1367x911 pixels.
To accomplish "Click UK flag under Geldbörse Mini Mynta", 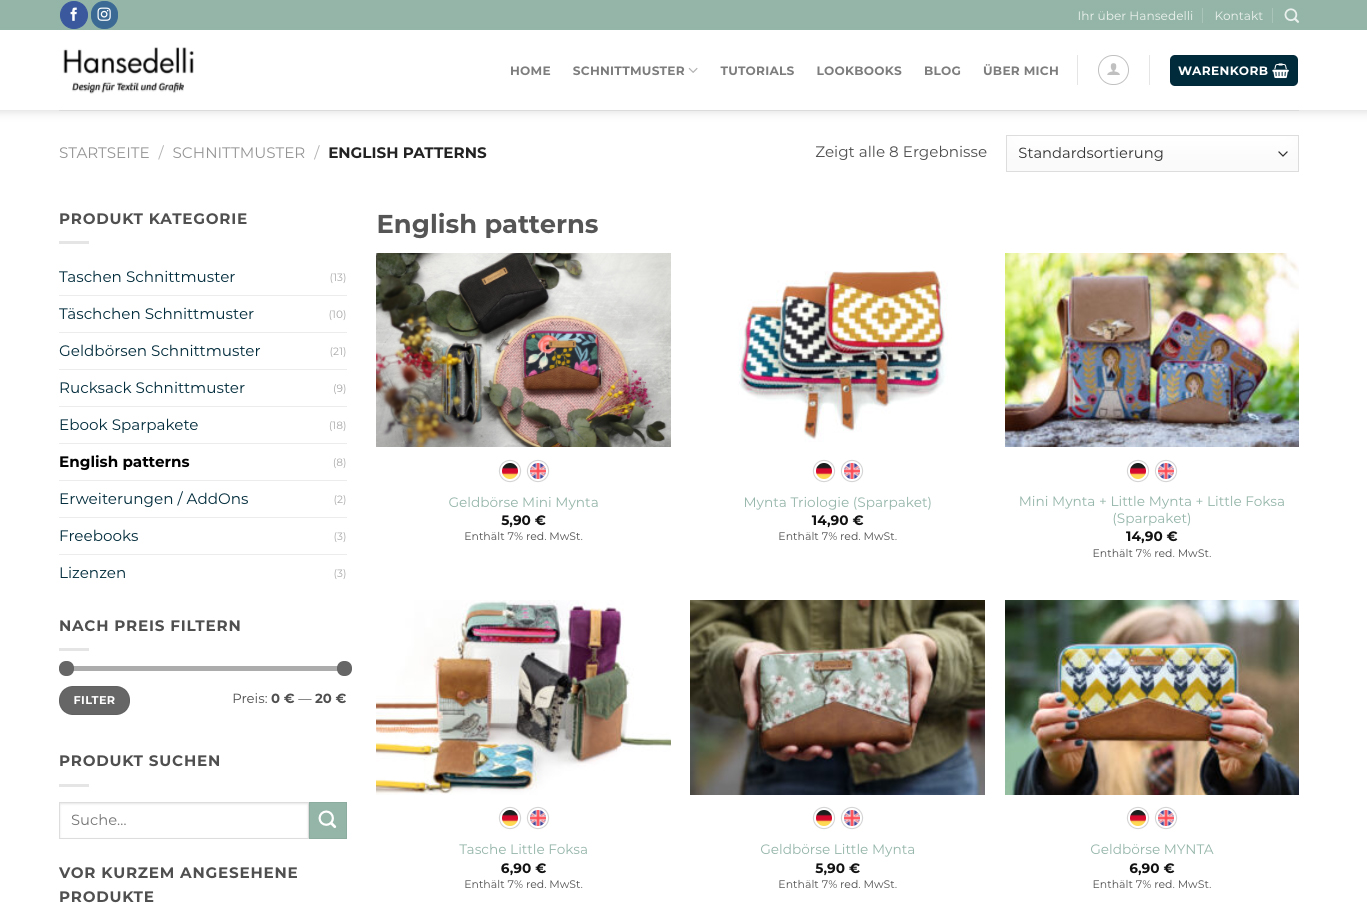I will click(538, 471).
